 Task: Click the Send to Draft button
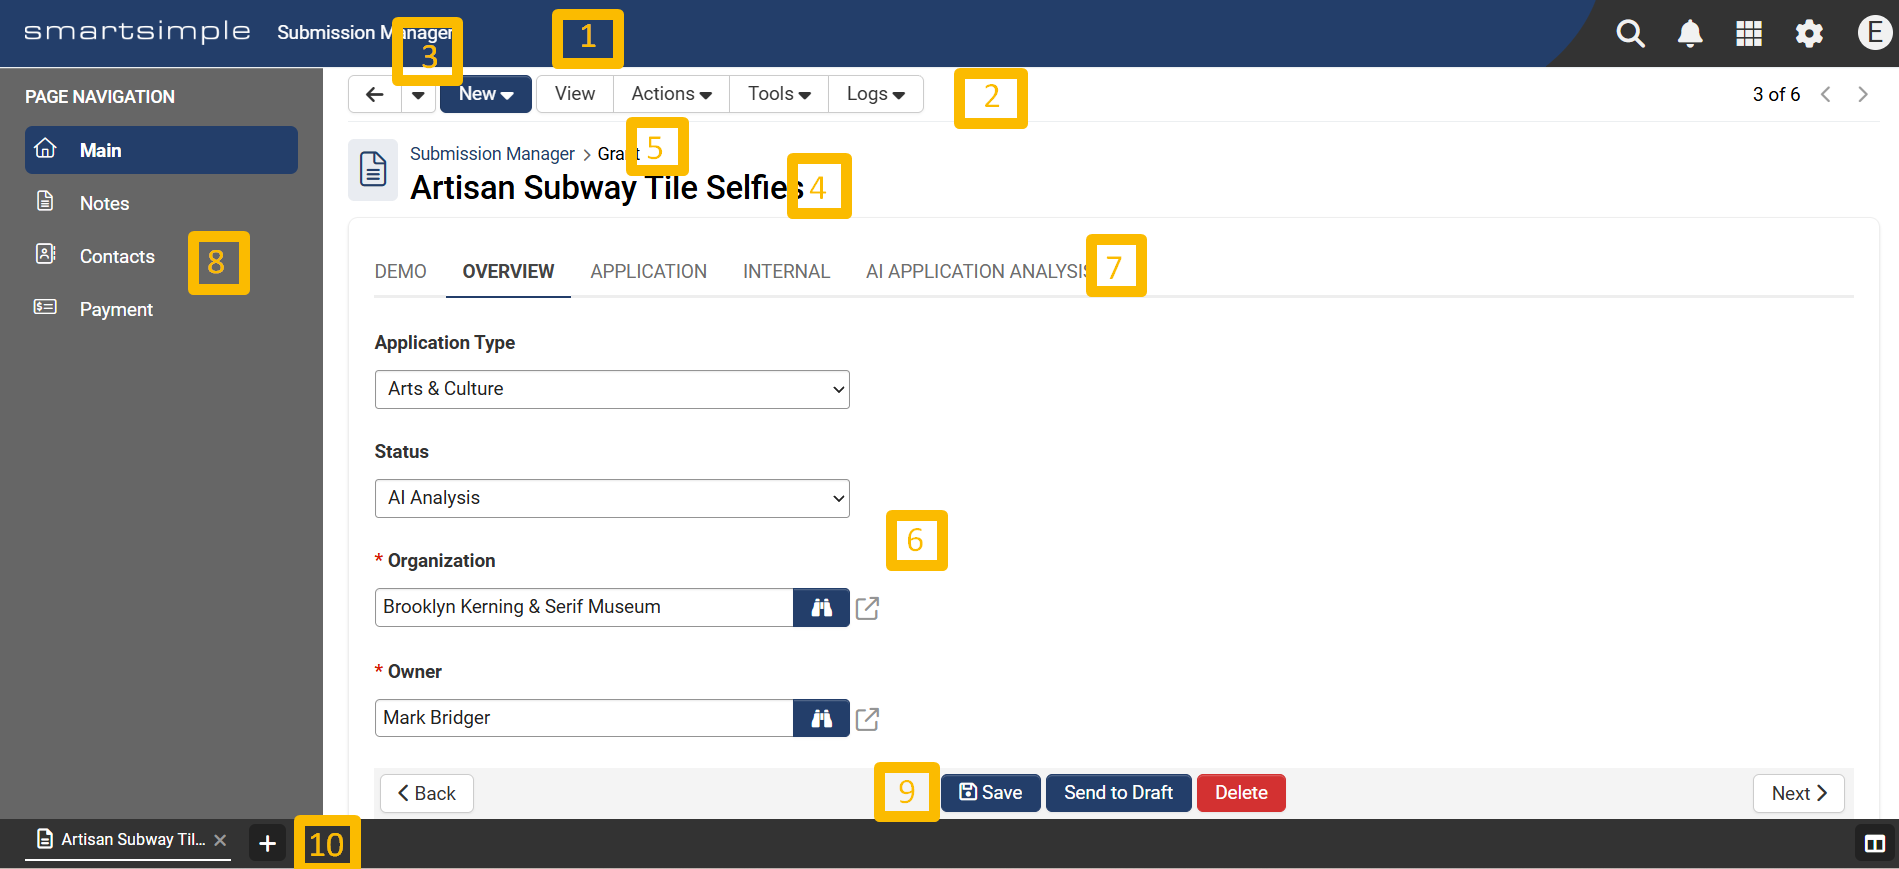coord(1118,793)
